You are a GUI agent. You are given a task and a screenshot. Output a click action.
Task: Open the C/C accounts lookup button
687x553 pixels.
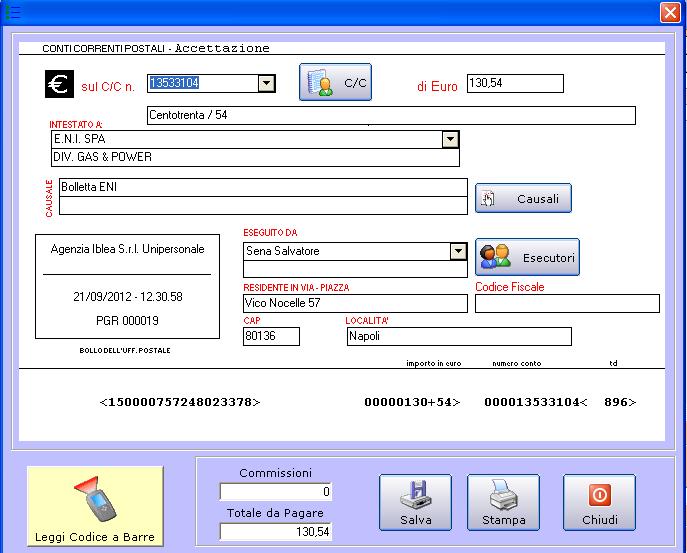coord(335,82)
